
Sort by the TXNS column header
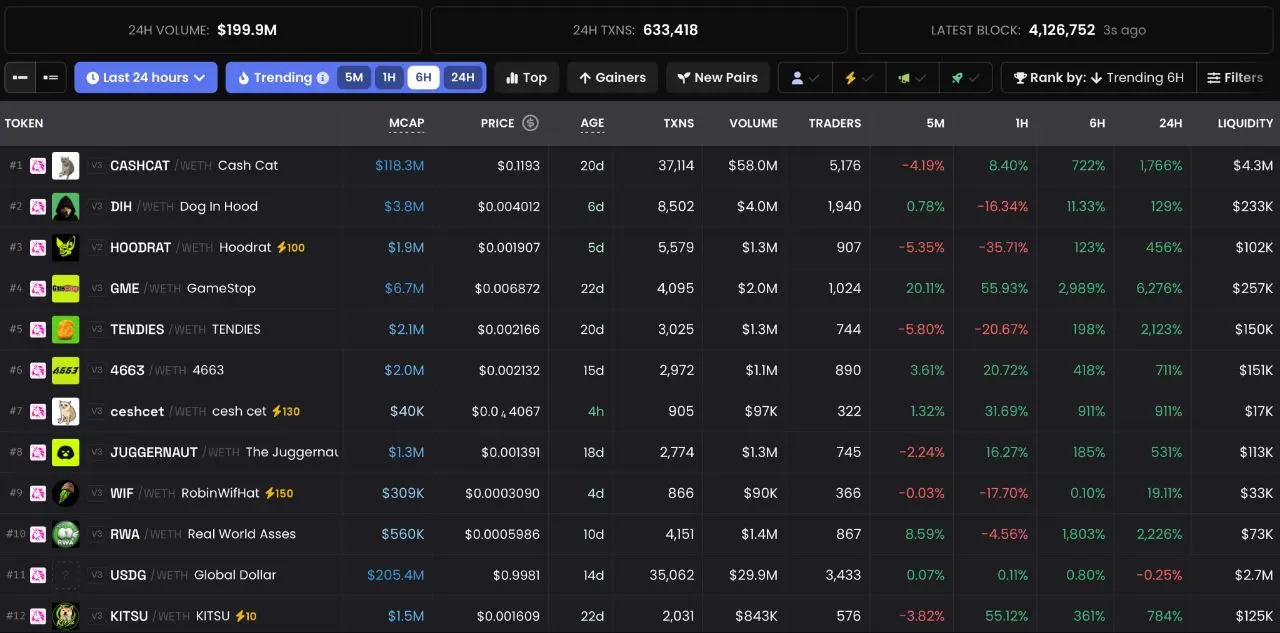[x=679, y=123]
